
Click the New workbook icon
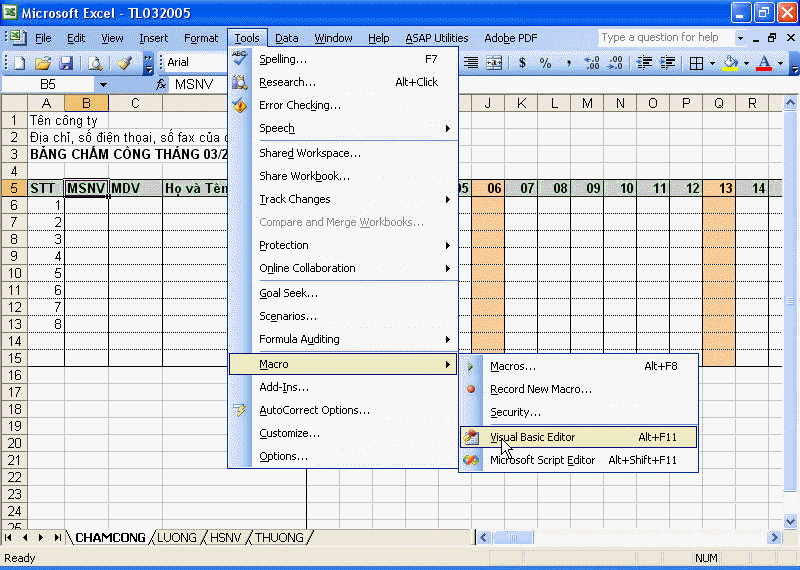[x=18, y=63]
